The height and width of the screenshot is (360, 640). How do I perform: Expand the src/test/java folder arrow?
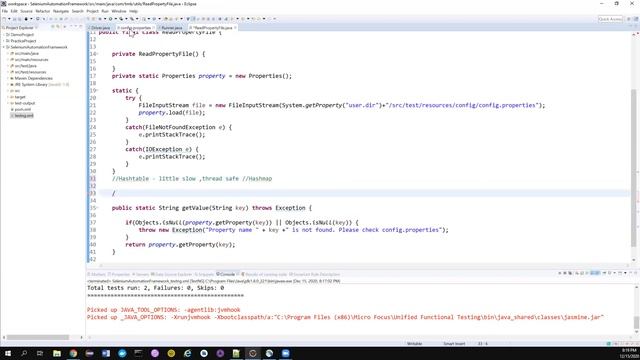pos(8,66)
